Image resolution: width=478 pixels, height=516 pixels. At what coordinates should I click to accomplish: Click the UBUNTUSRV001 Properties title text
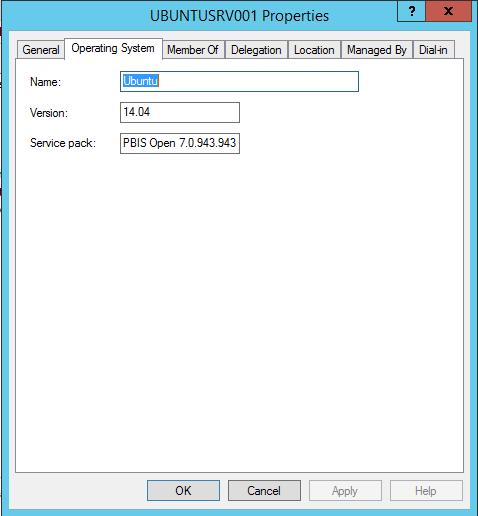(x=239, y=16)
